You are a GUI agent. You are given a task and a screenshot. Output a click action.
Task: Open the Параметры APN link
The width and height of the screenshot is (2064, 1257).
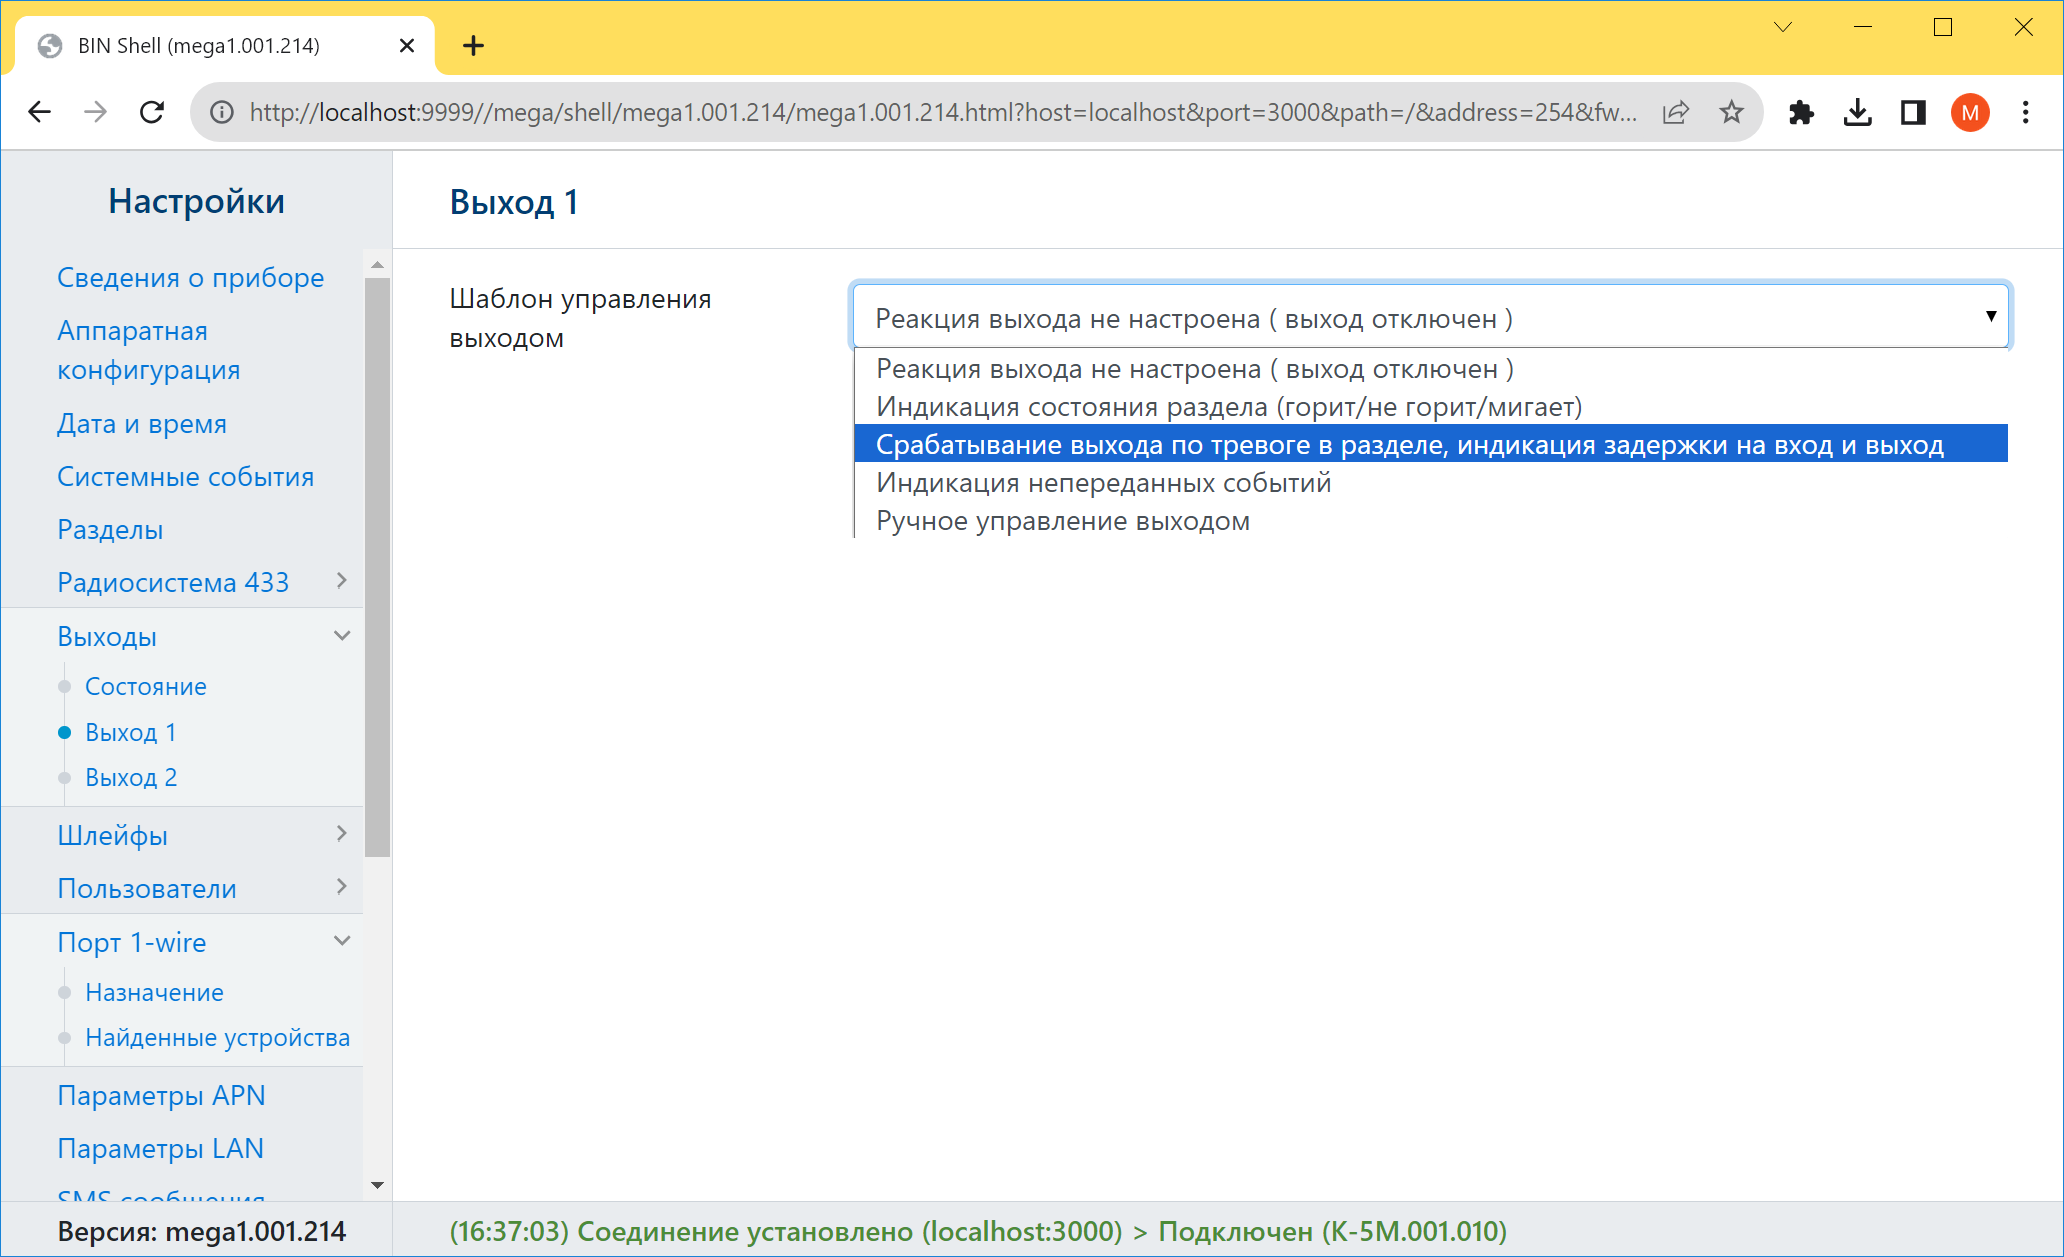[x=161, y=1095]
